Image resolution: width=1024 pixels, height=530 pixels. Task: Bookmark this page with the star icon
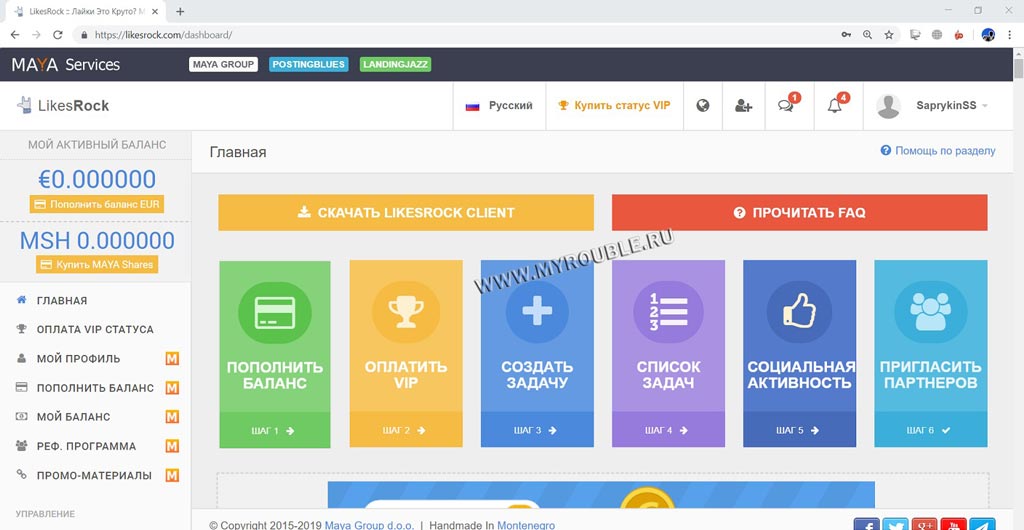pyautogui.click(x=889, y=35)
